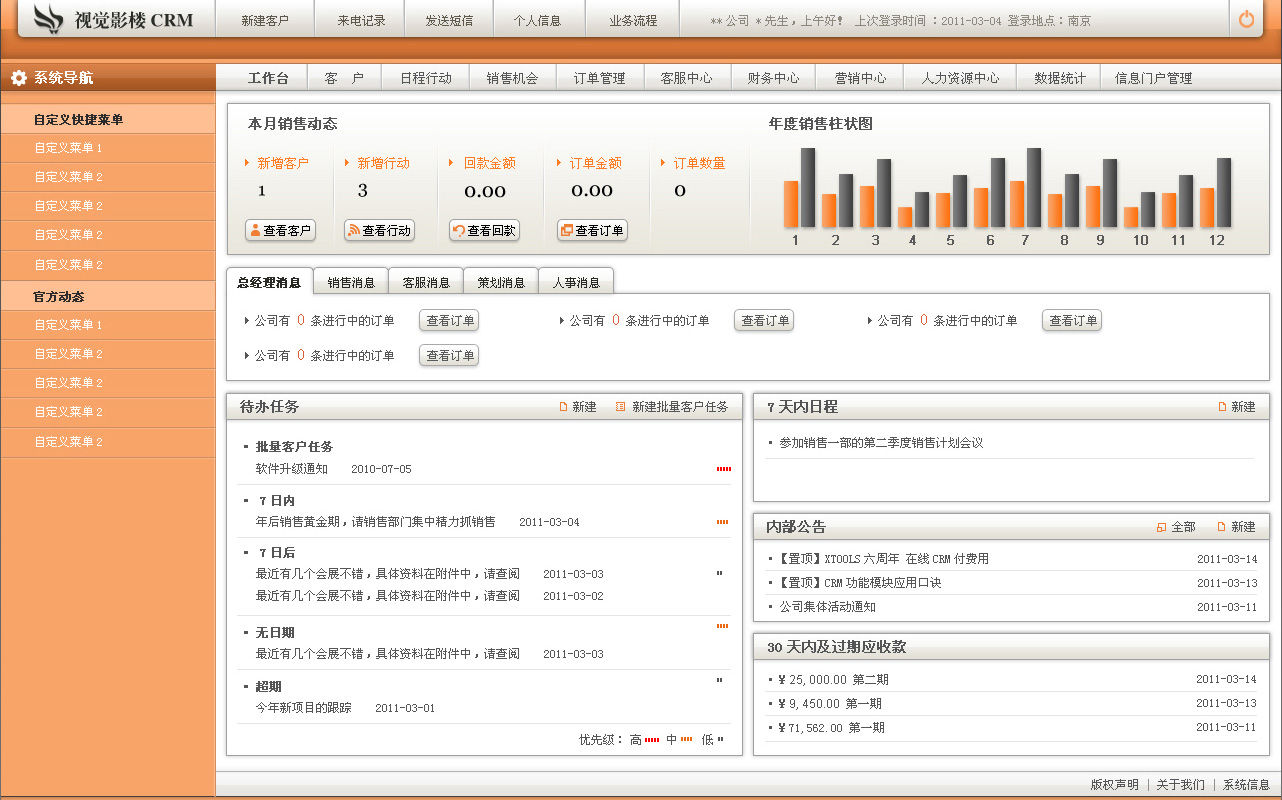Viewport: 1282px width, 800px height.
Task: Click 超期 group heading
Action: pyautogui.click(x=268, y=687)
